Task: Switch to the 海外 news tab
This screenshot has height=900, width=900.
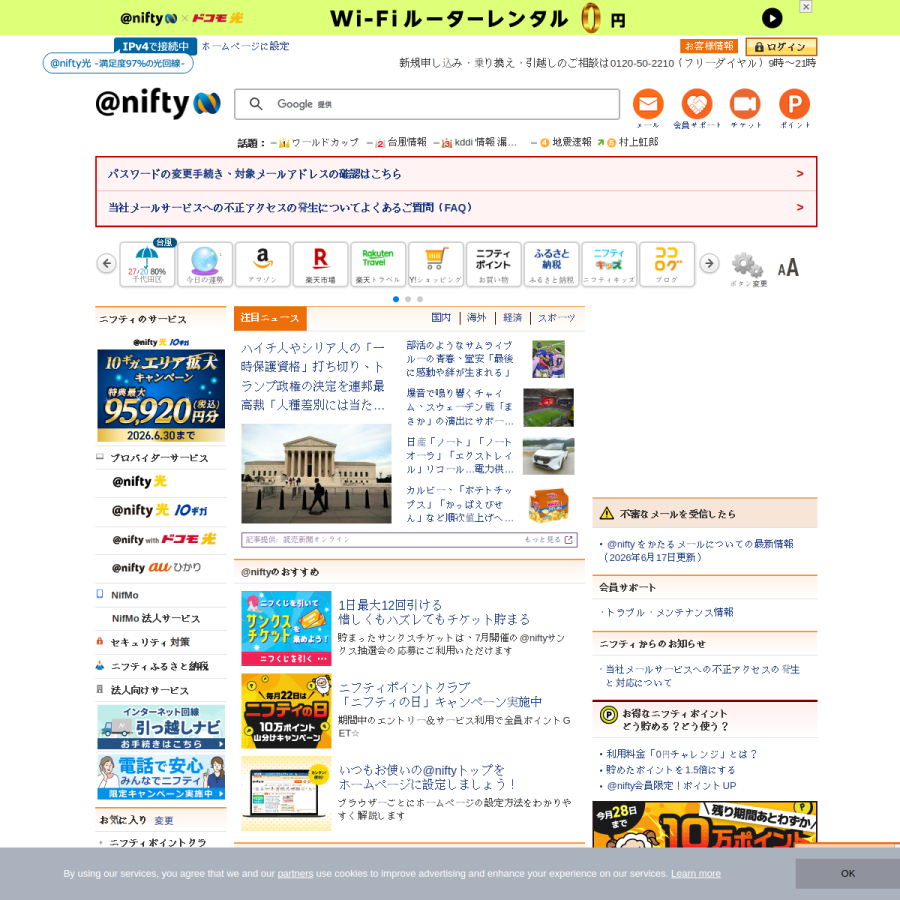Action: [476, 318]
